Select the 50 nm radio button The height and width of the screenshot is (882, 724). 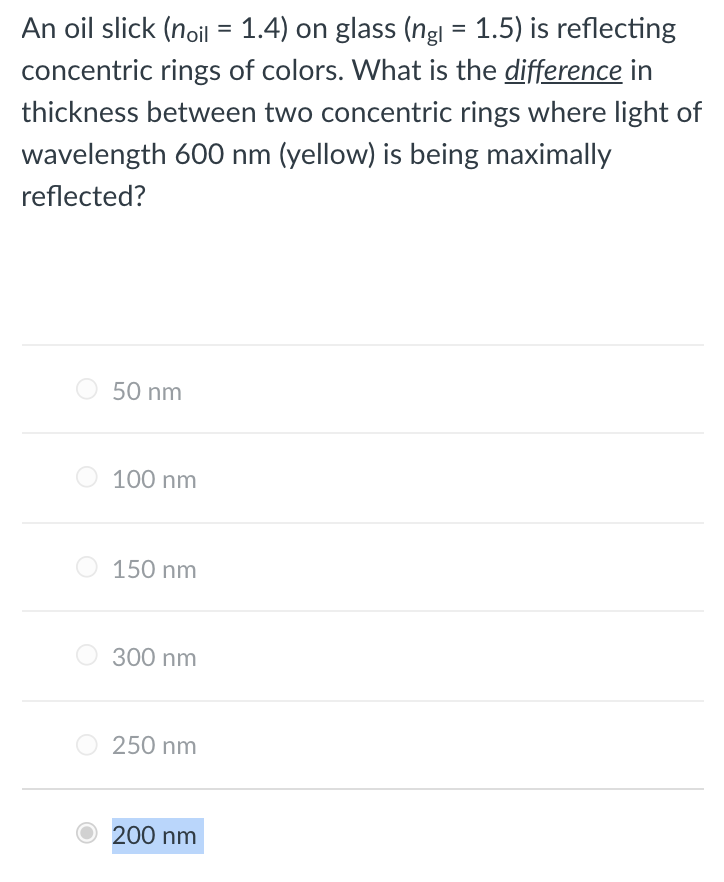click(x=87, y=389)
